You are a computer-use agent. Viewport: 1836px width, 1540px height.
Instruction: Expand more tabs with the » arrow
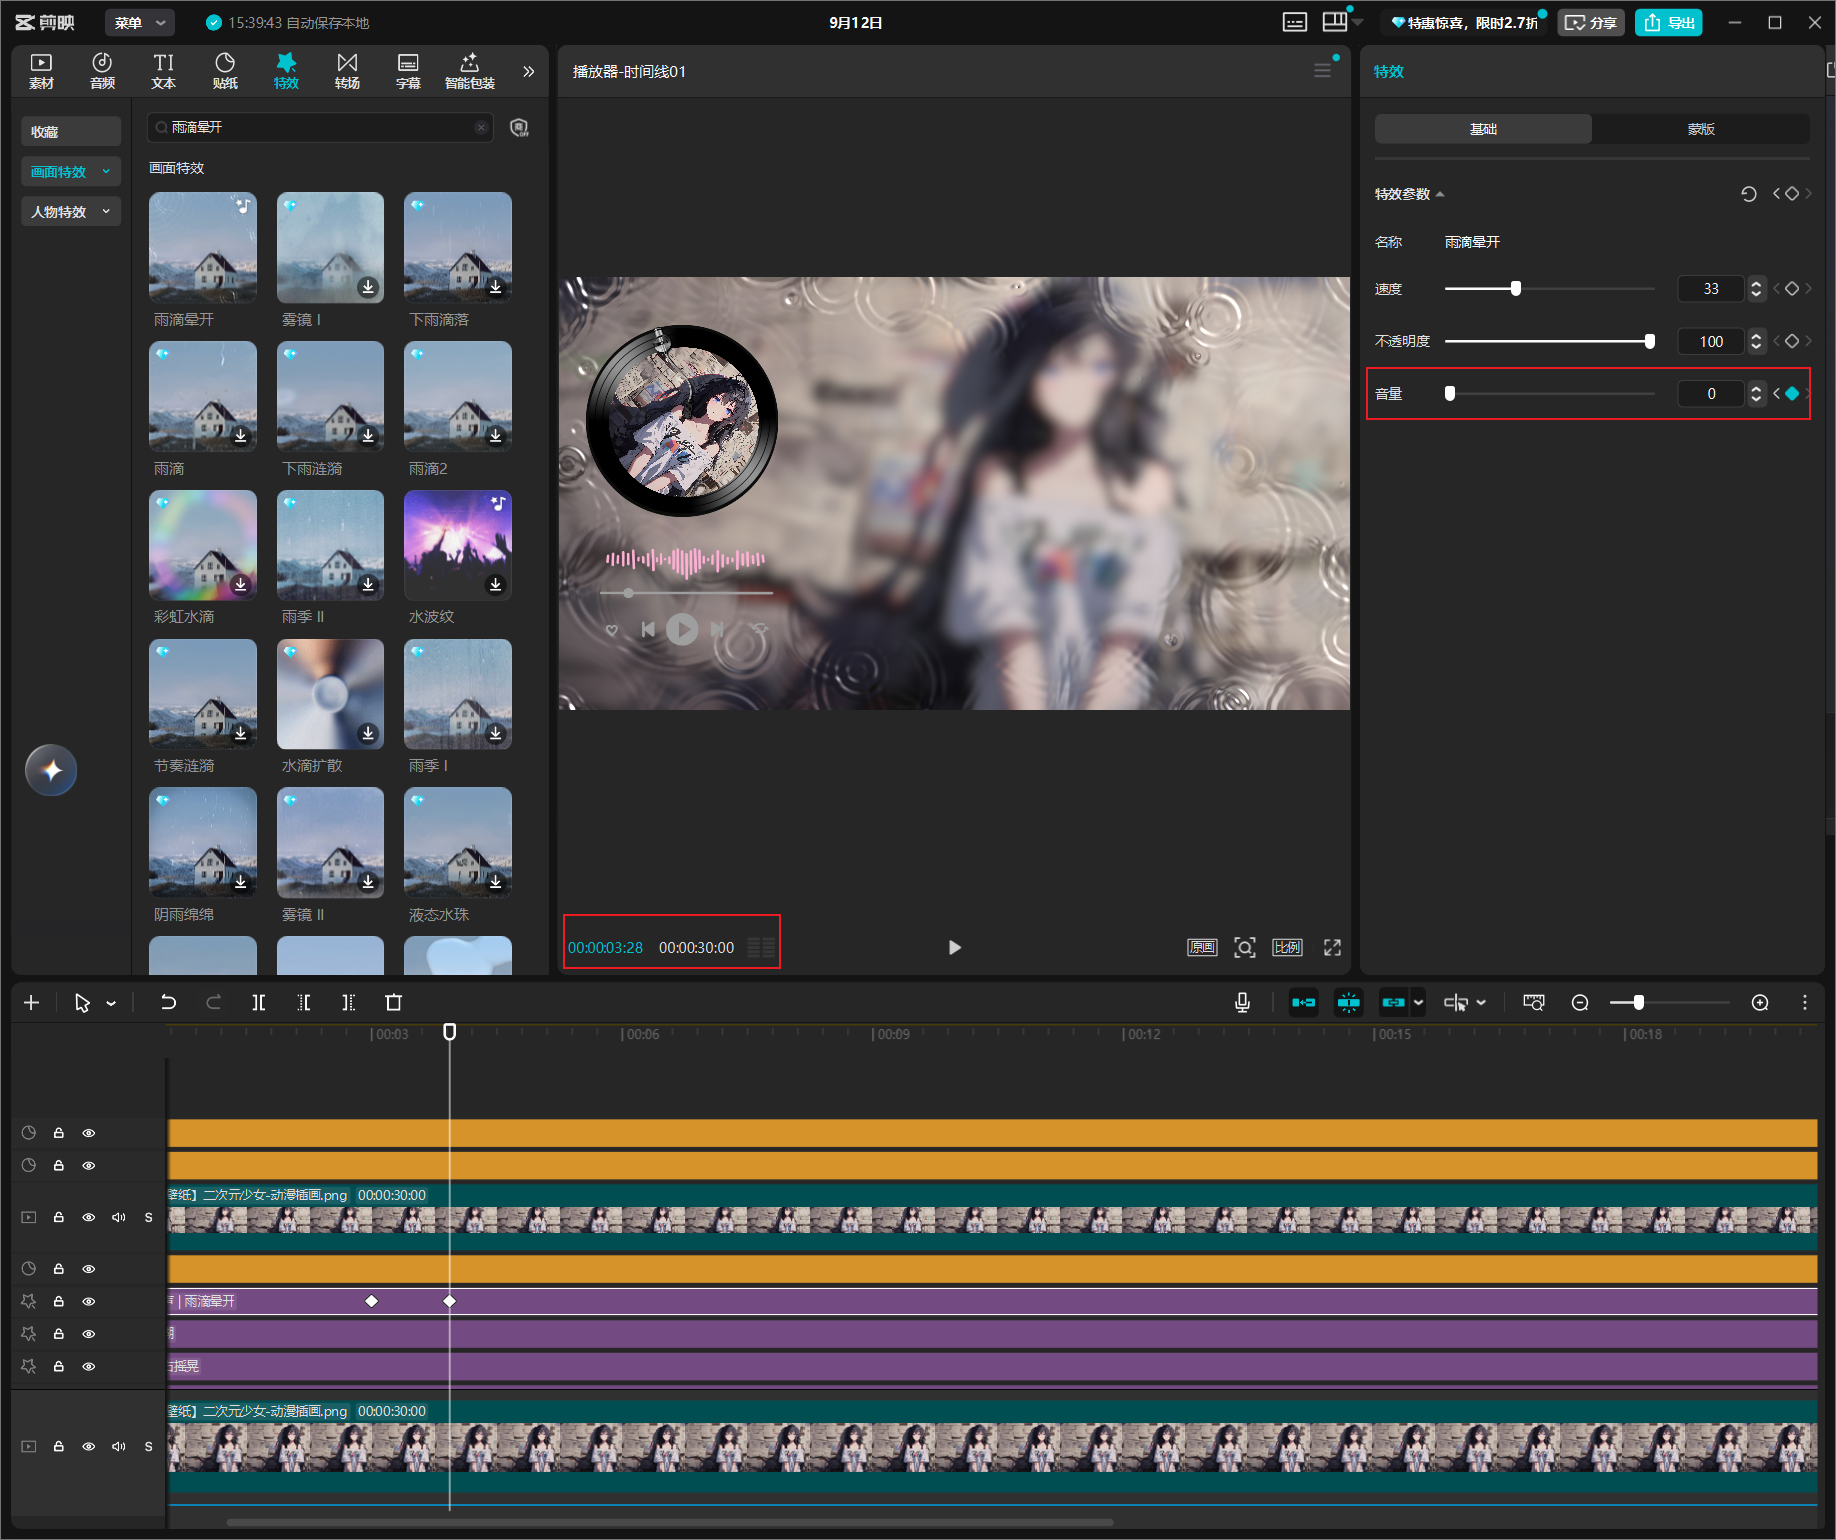click(529, 72)
